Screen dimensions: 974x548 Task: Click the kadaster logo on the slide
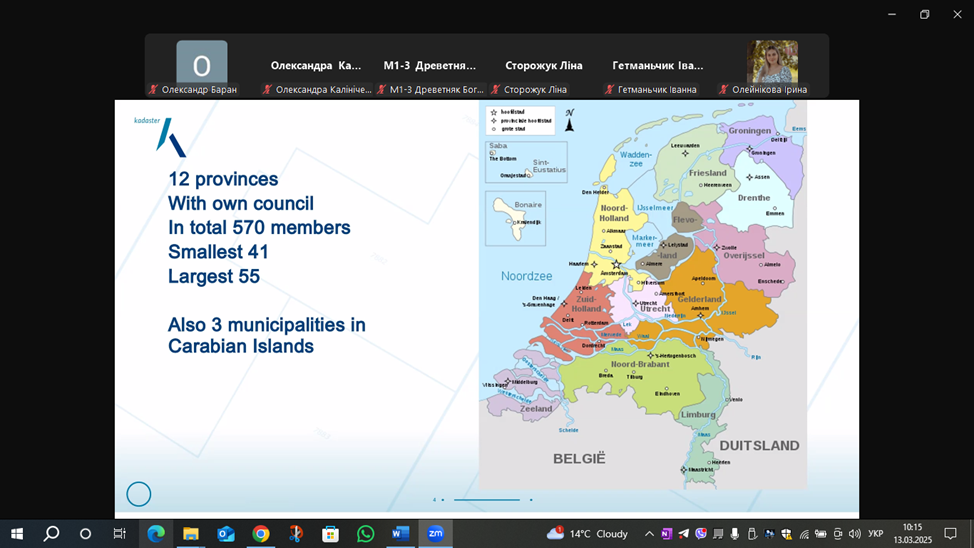coord(160,136)
